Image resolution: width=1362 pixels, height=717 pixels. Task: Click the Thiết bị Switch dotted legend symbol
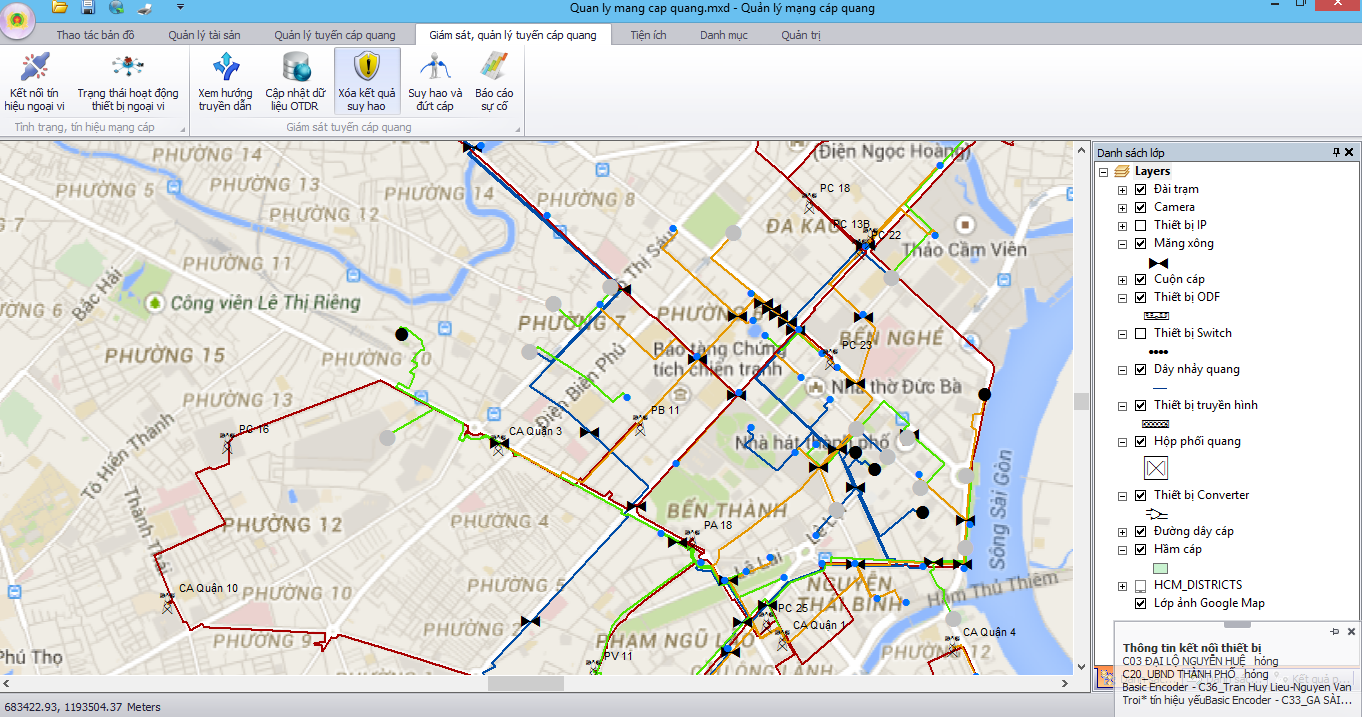click(1156, 352)
